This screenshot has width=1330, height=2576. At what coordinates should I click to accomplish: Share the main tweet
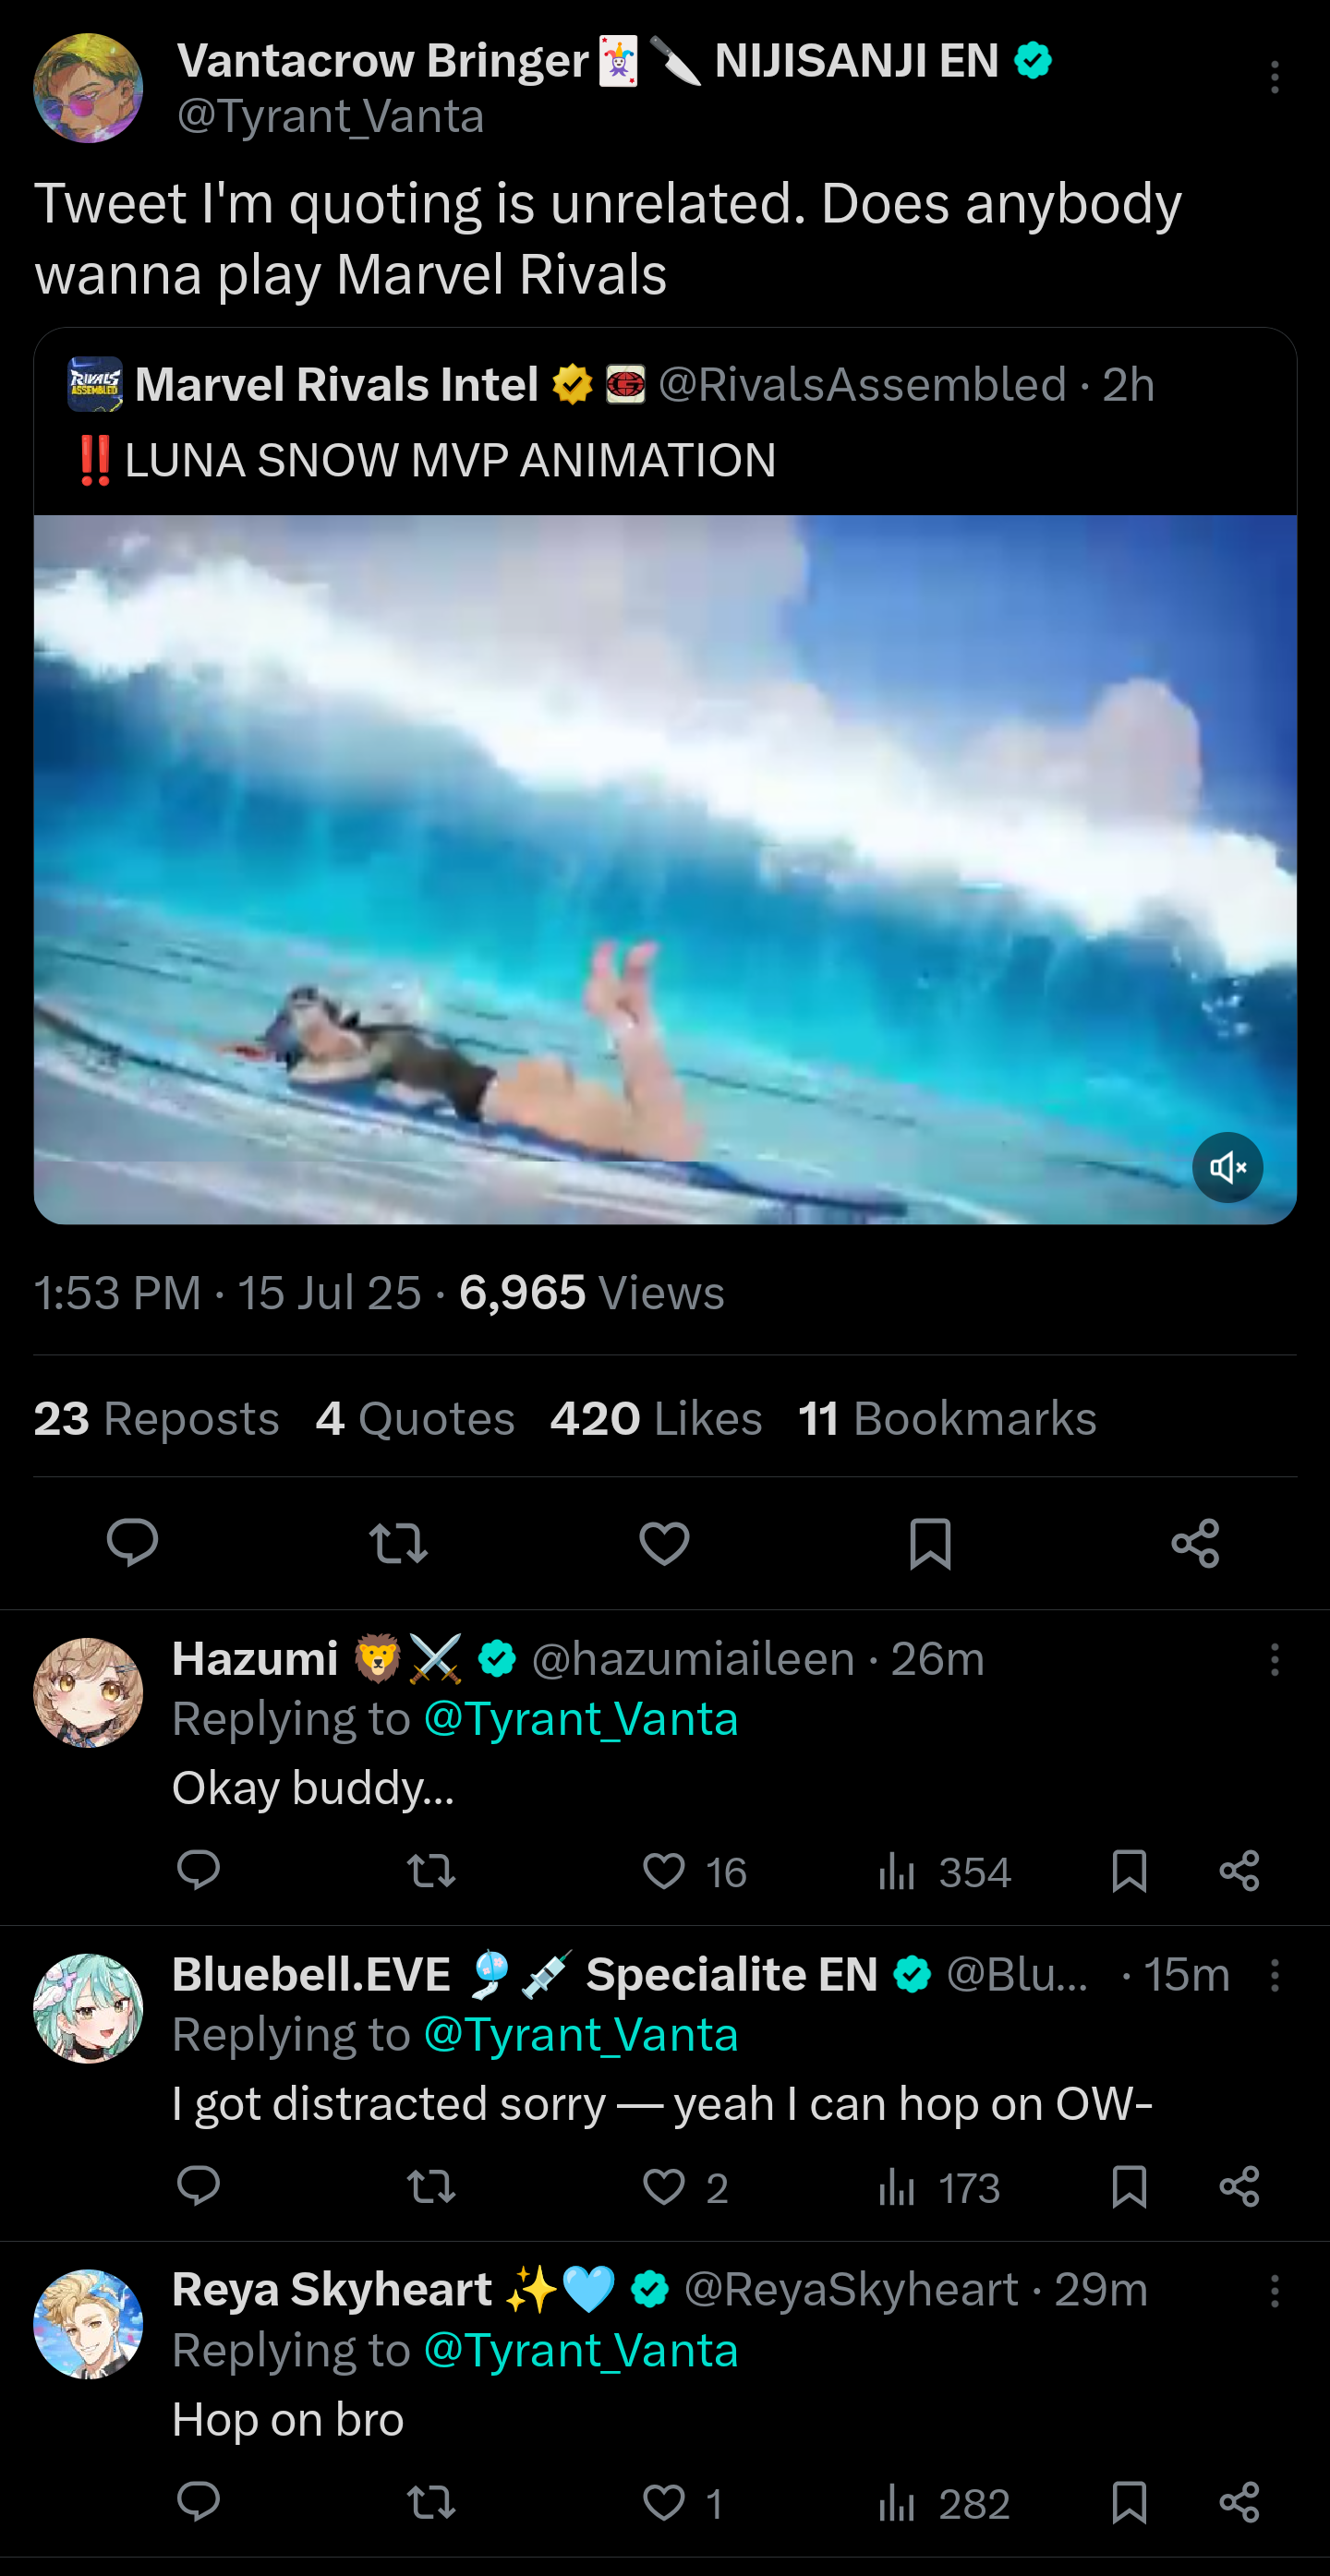pyautogui.click(x=1196, y=1542)
